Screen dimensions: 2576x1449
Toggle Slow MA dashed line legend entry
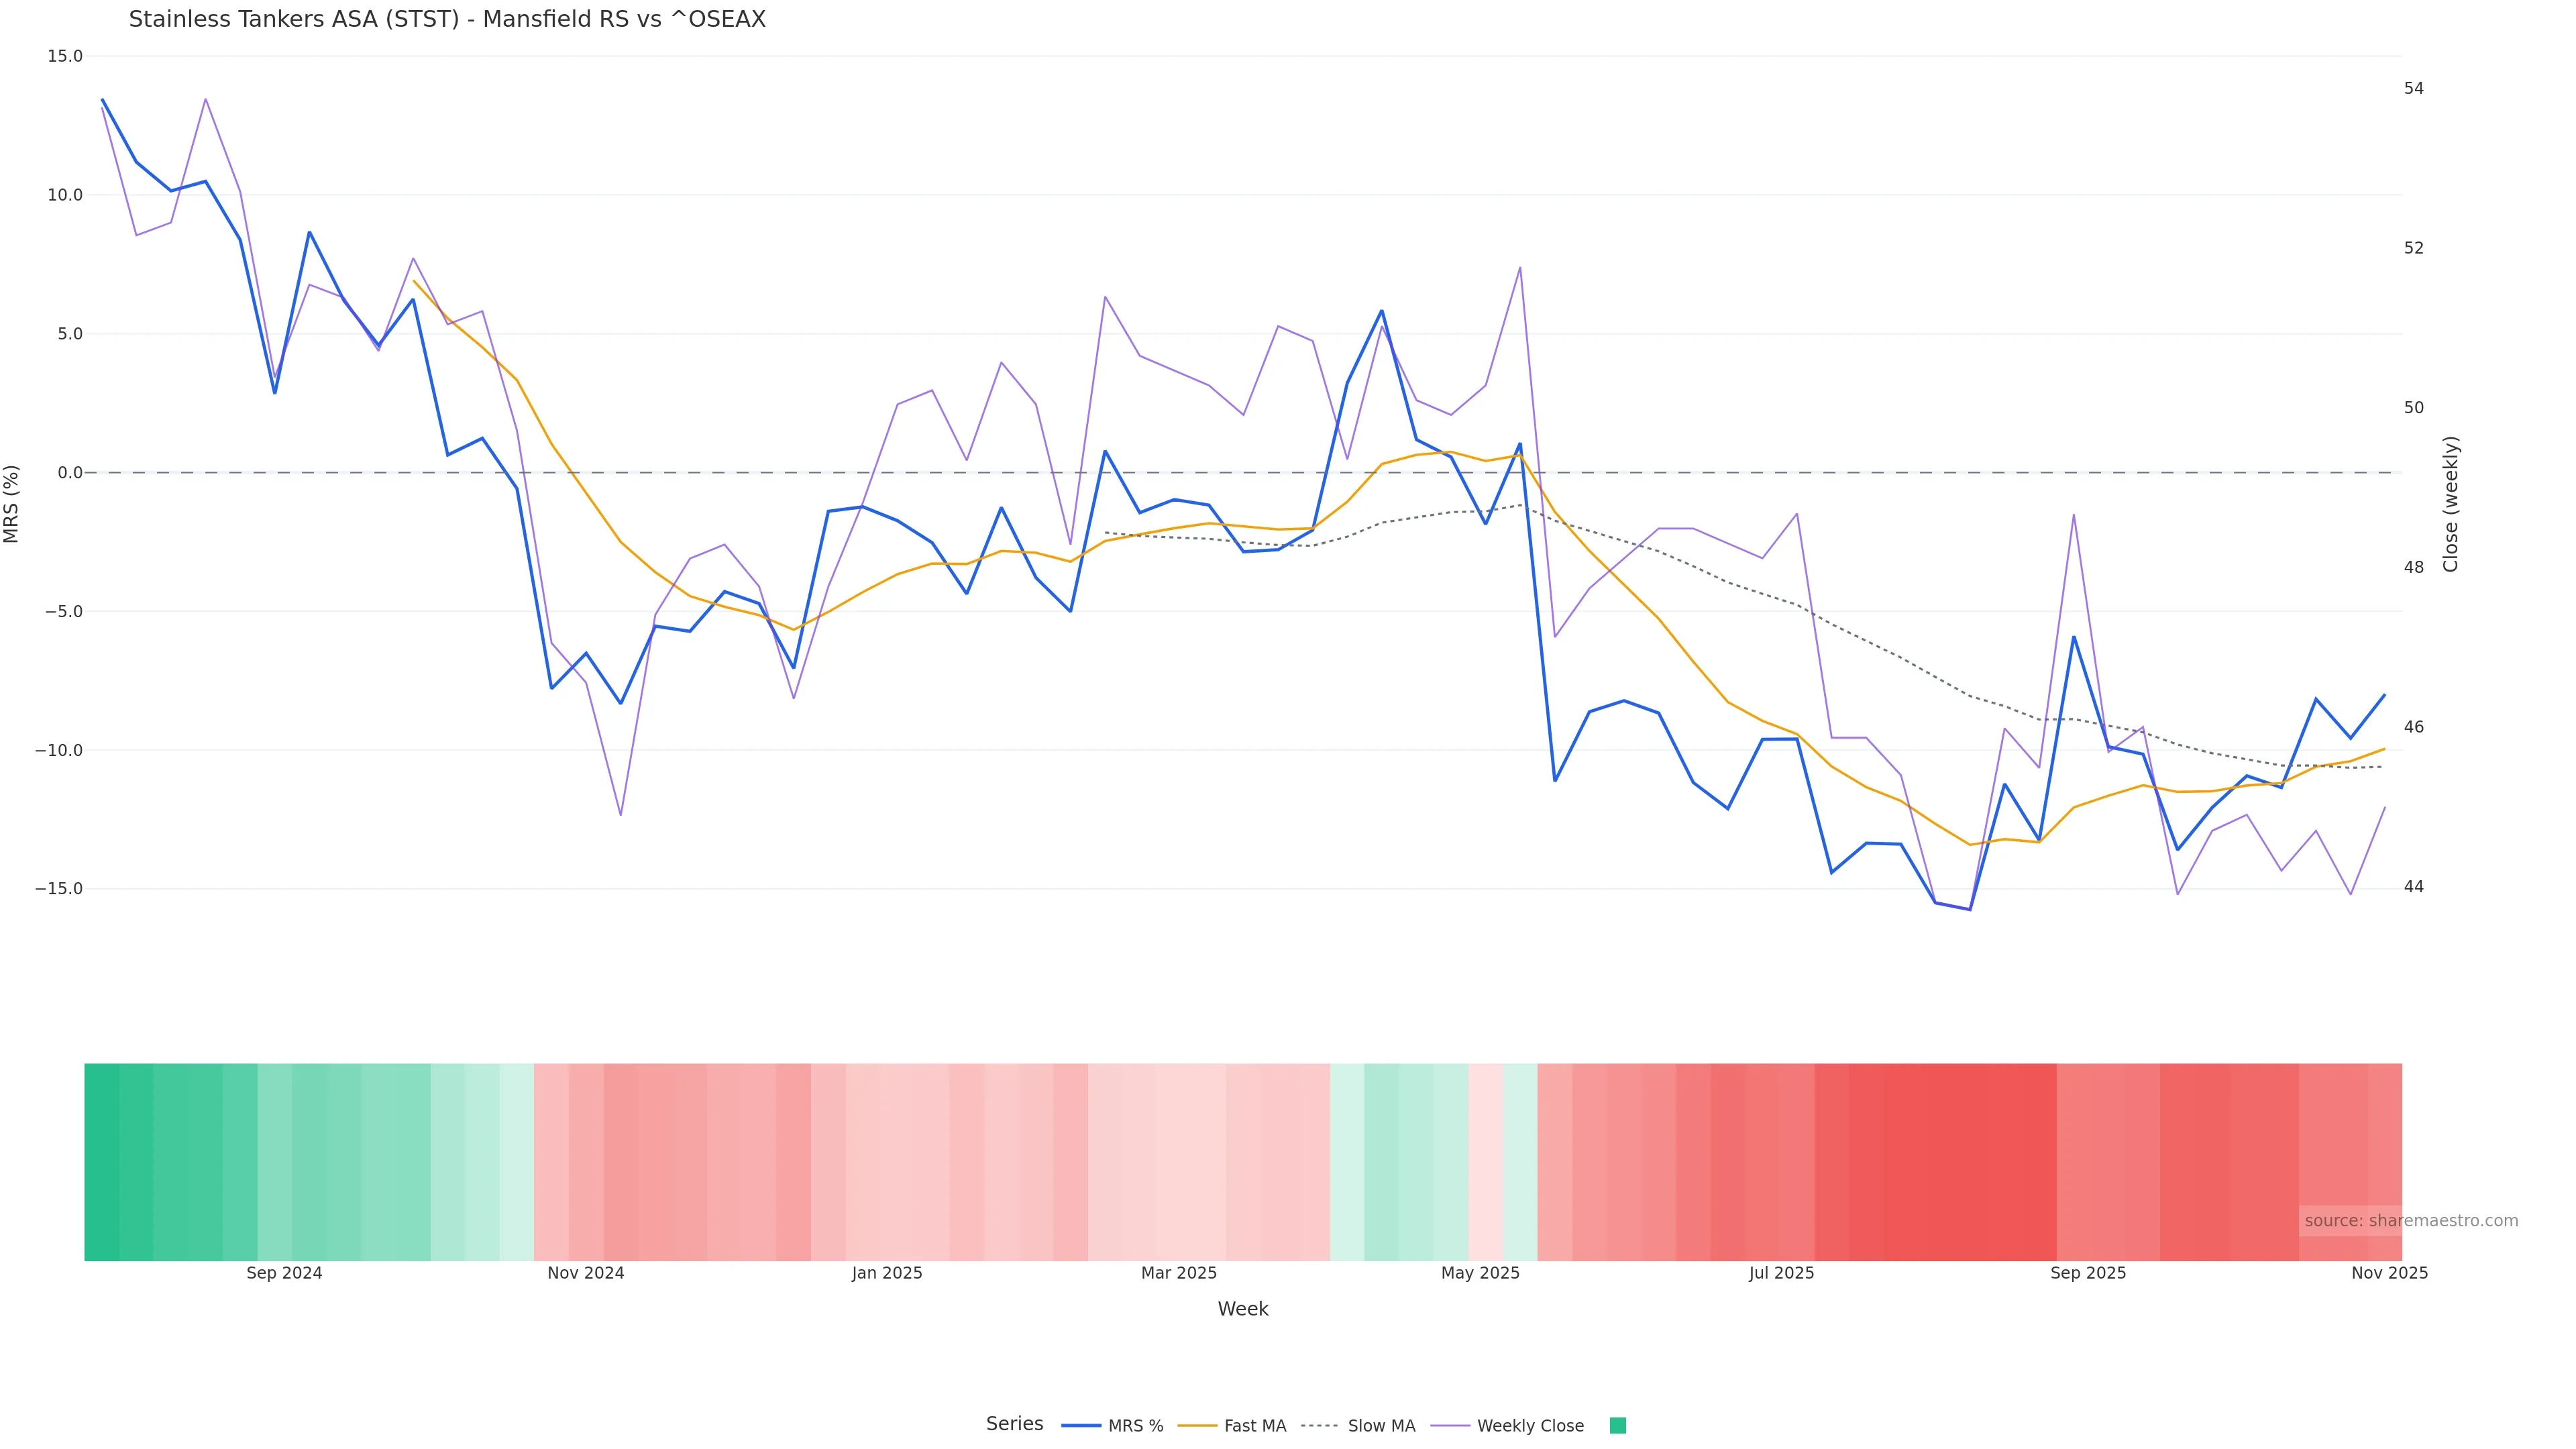(x=1358, y=1426)
